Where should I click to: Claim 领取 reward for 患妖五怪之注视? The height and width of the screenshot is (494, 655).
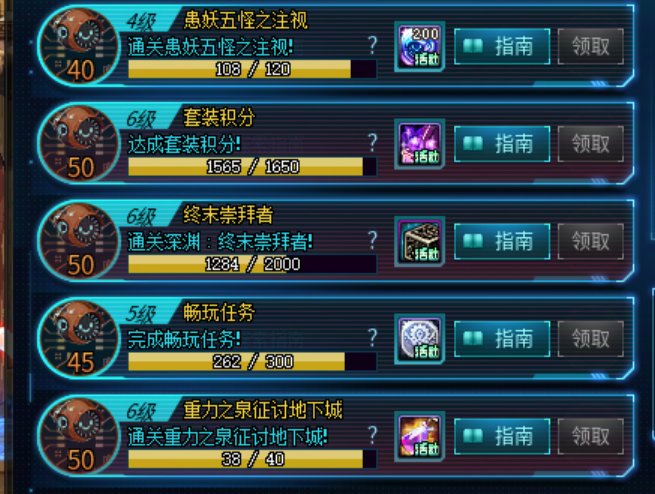tap(591, 46)
